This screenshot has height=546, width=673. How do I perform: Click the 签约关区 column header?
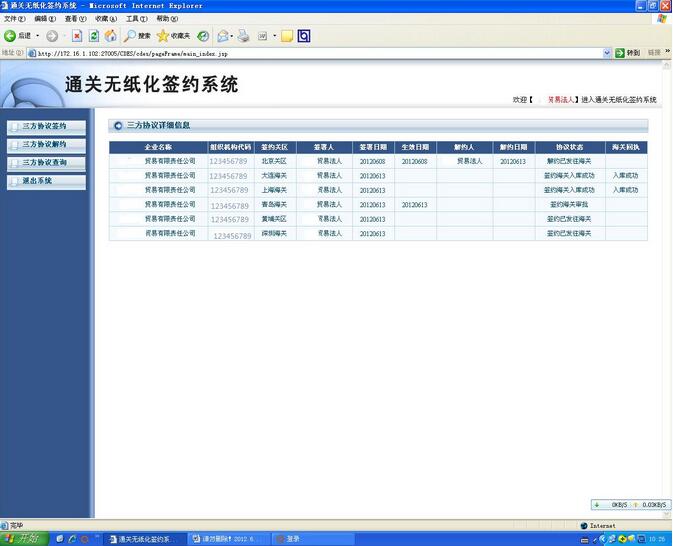(275, 147)
